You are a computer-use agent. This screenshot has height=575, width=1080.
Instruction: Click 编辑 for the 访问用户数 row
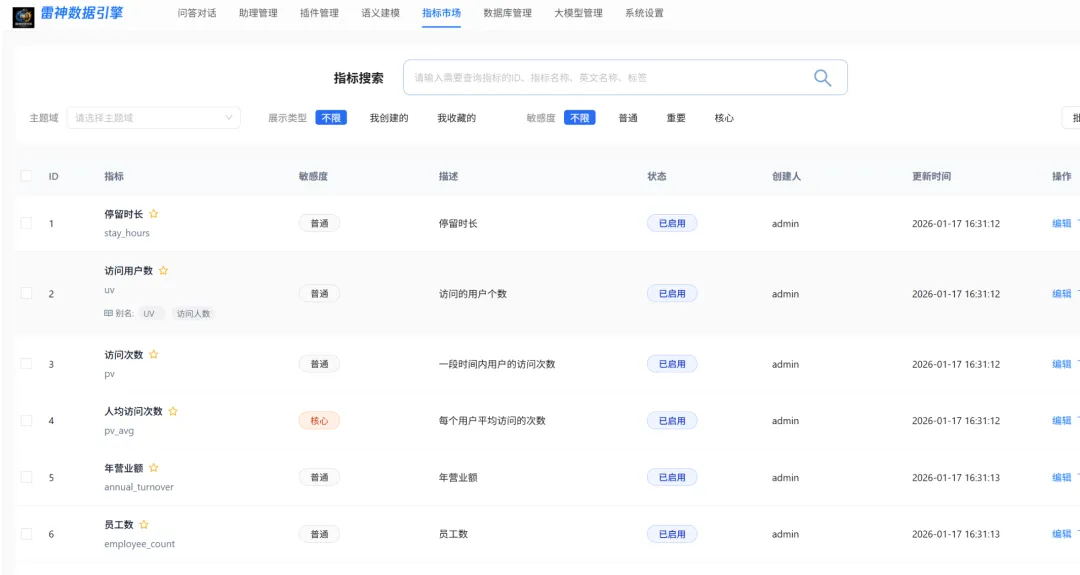click(x=1061, y=293)
